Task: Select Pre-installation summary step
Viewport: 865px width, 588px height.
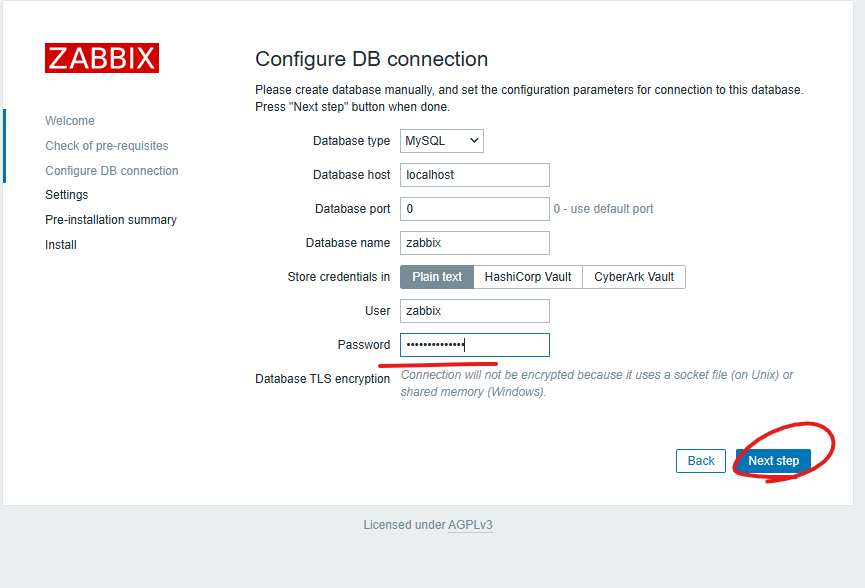Action: [x=111, y=220]
